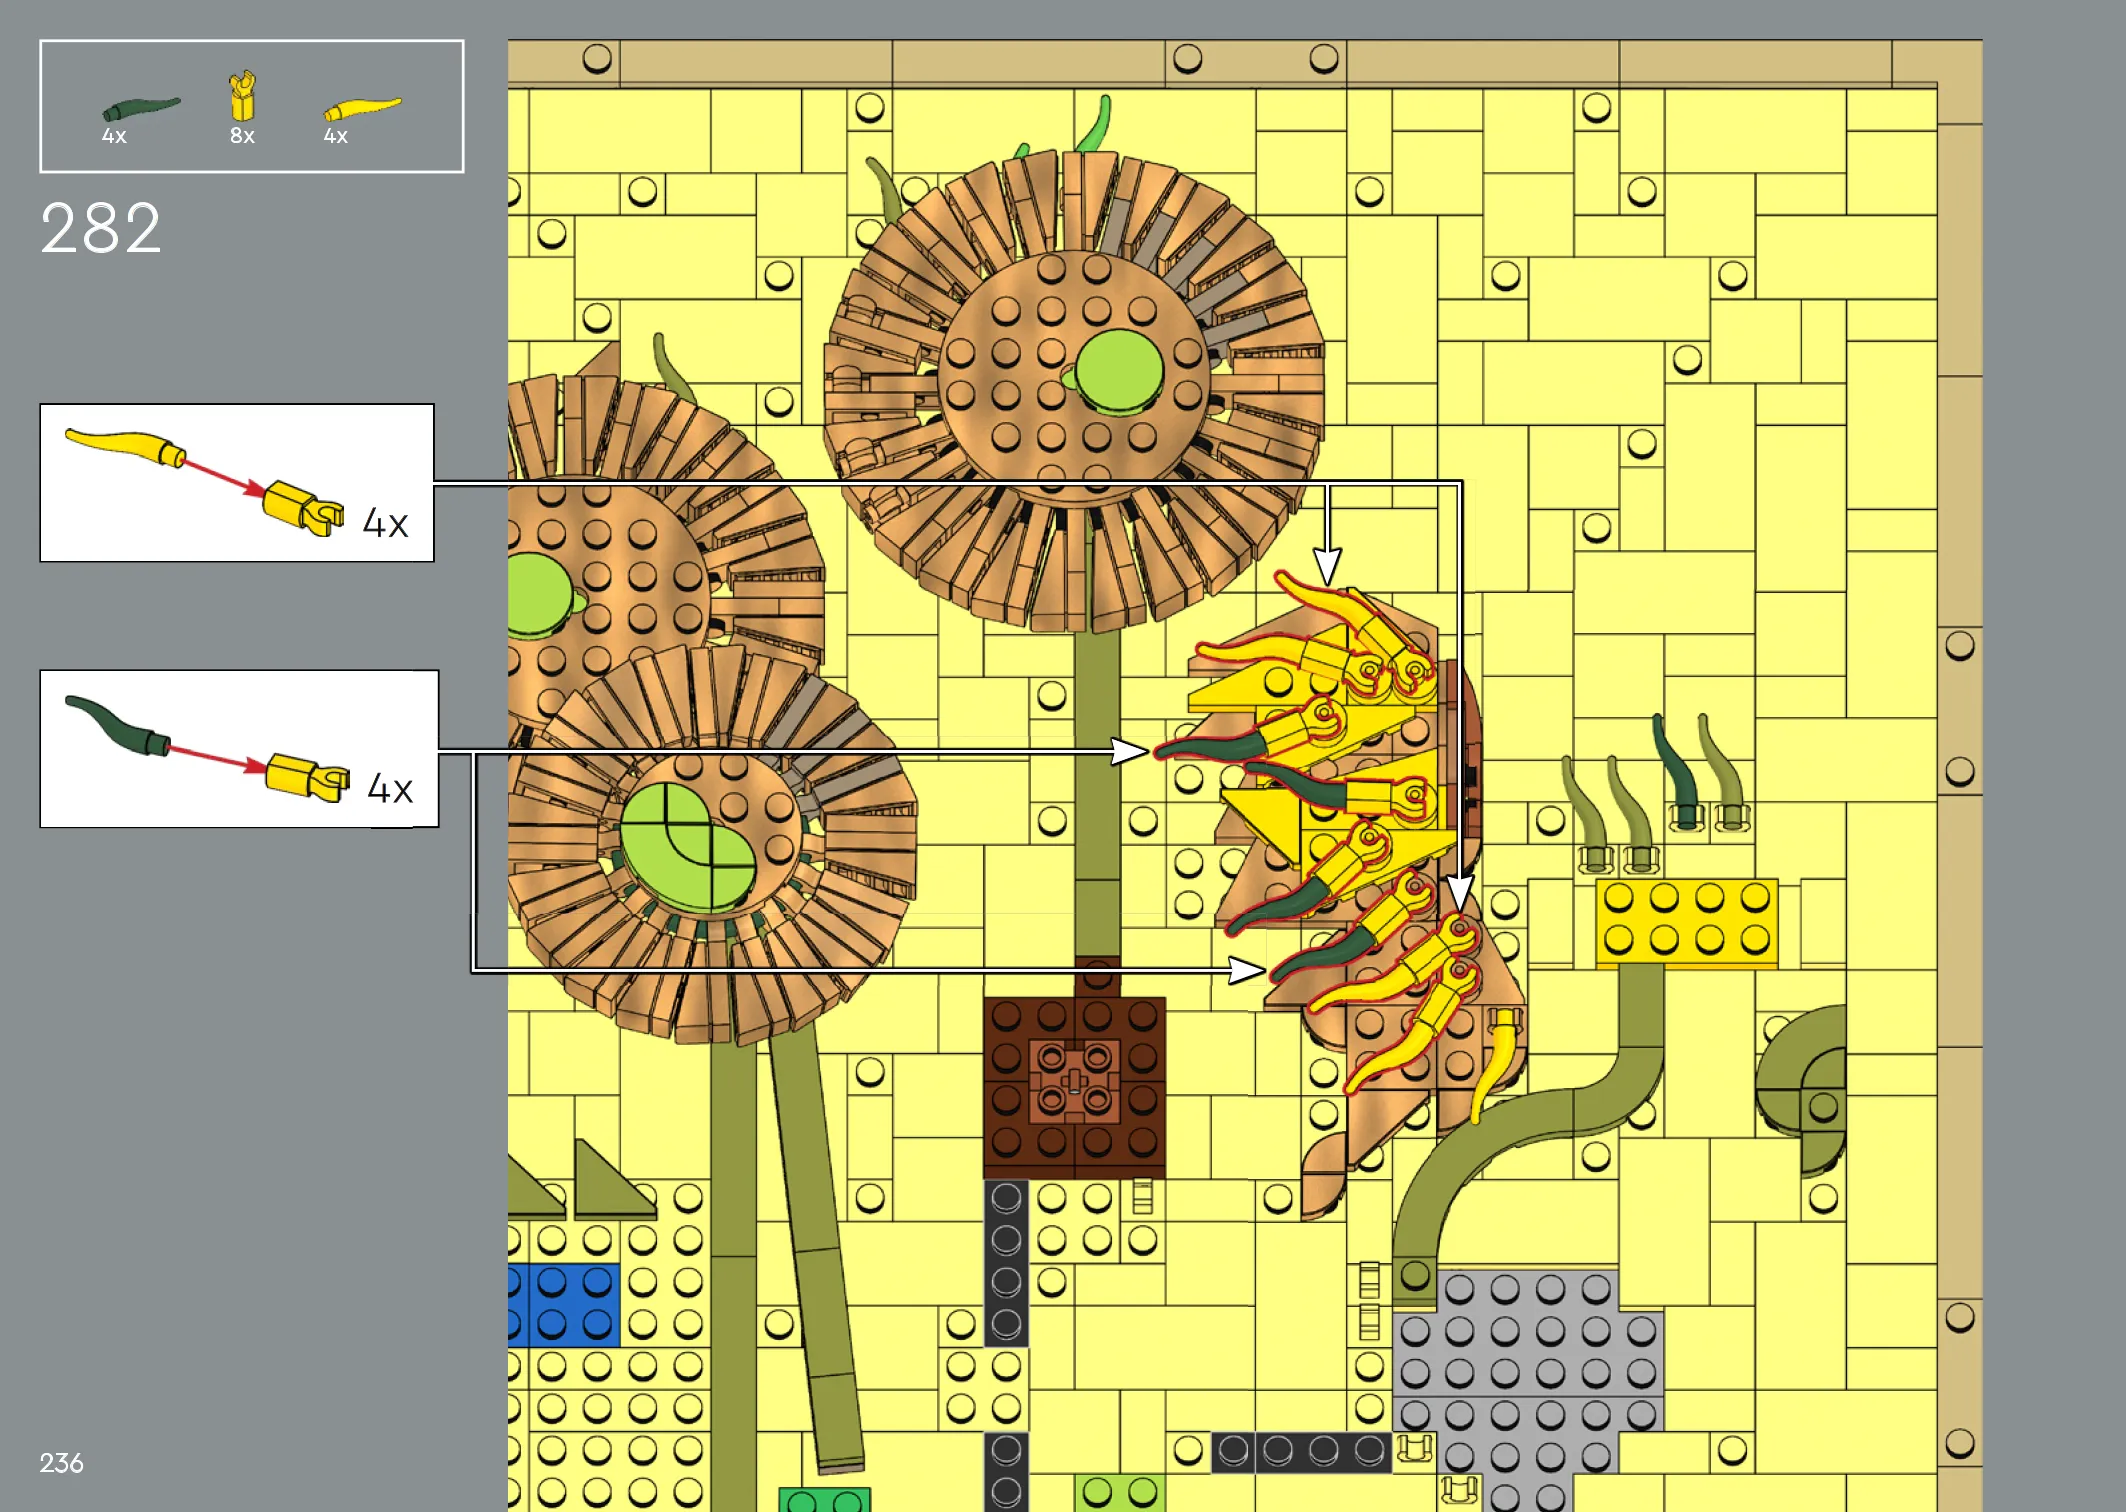The height and width of the screenshot is (1512, 2126).
Task: Click the 8x quantity label
Action: (x=242, y=136)
